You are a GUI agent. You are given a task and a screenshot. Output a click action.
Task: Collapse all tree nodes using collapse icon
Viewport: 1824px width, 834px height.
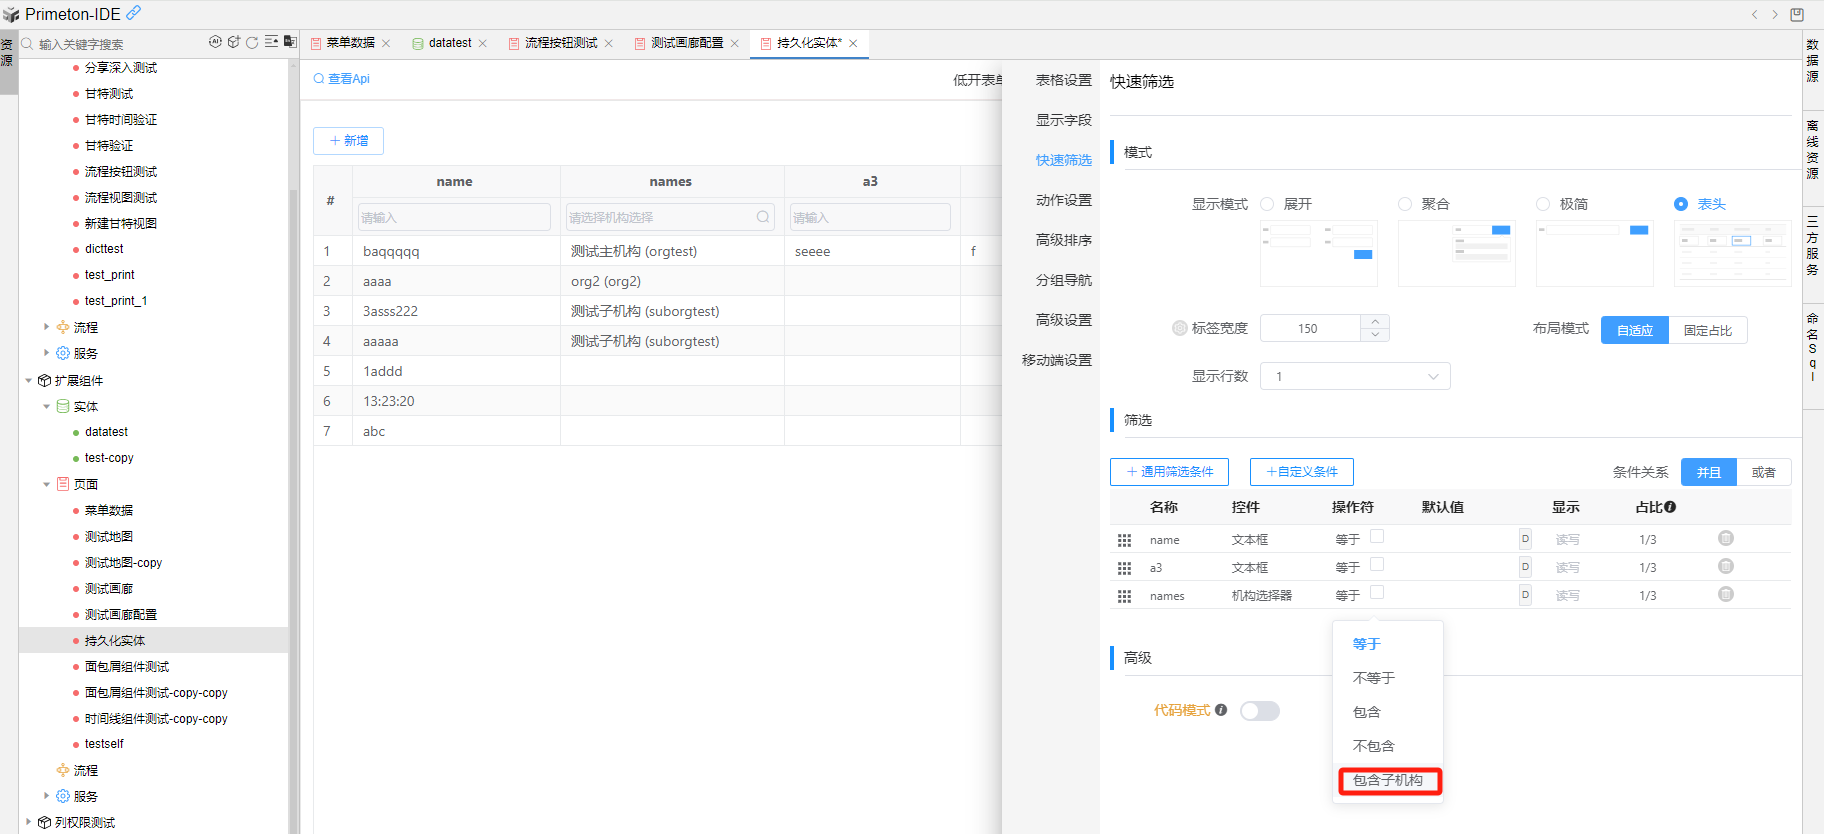[271, 42]
